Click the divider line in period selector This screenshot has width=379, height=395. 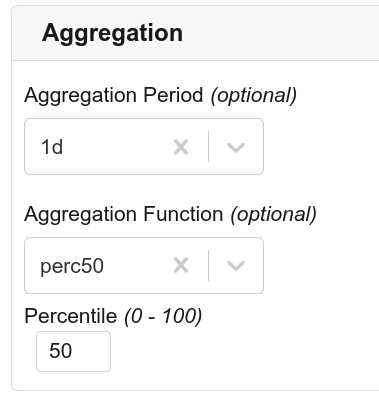(x=209, y=147)
